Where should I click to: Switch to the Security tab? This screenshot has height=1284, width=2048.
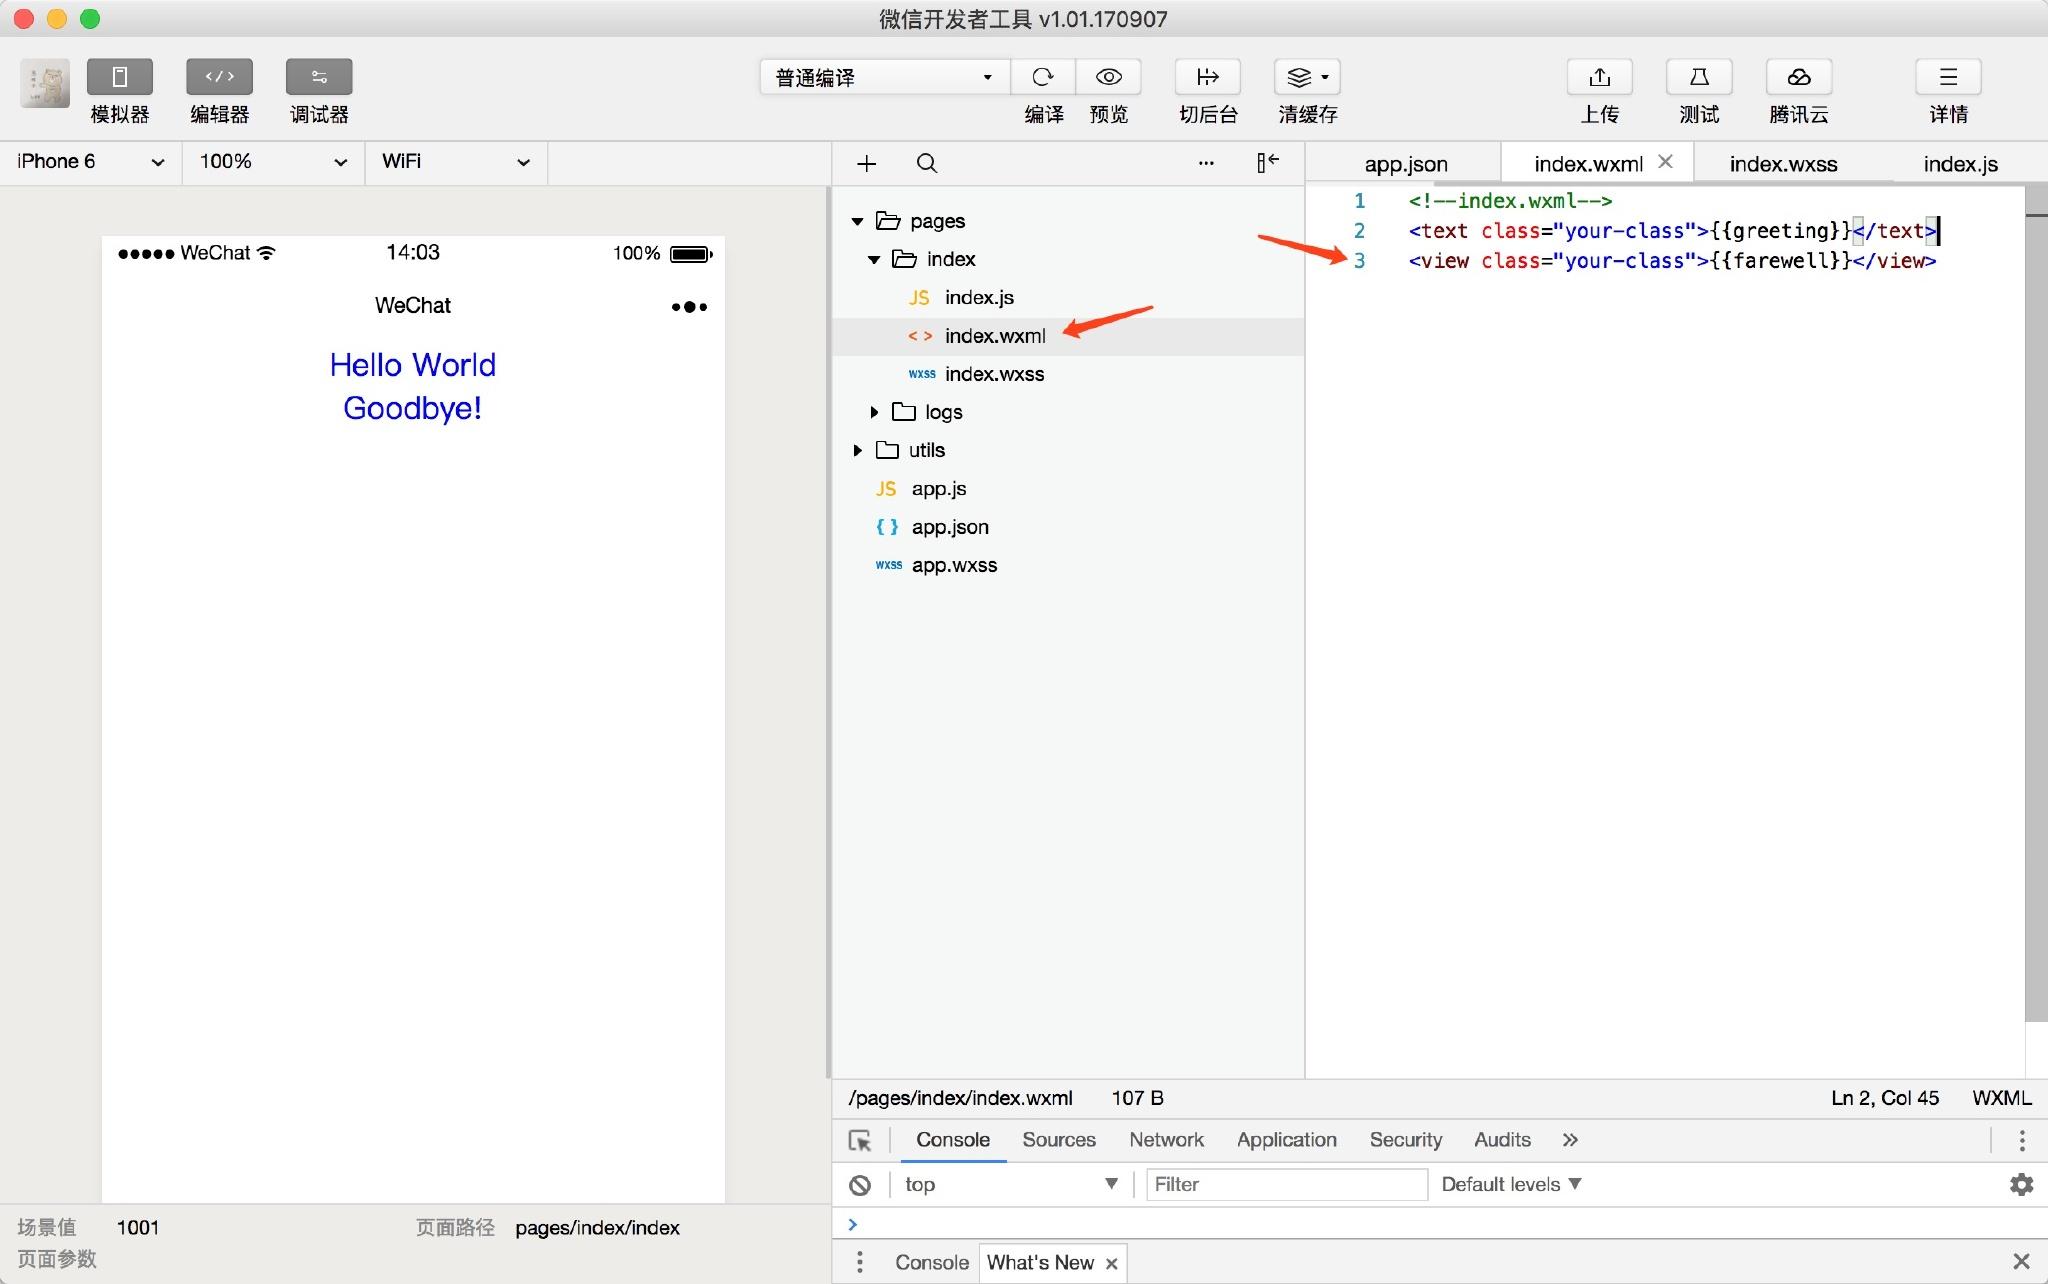pyautogui.click(x=1406, y=1140)
